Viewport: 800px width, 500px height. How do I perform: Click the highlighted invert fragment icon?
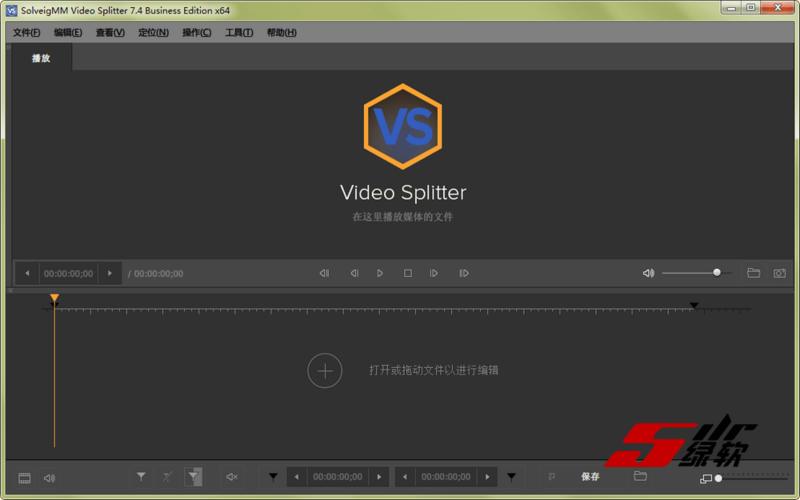tap(193, 477)
